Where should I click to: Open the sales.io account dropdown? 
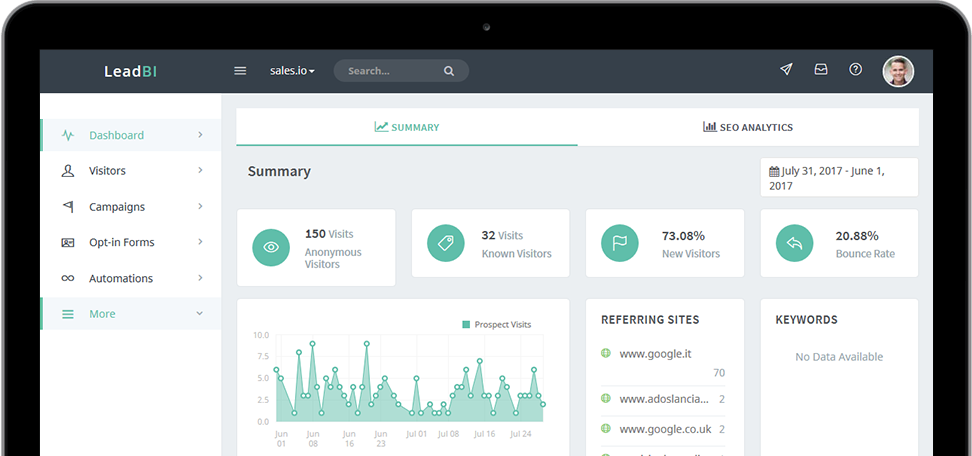point(292,71)
